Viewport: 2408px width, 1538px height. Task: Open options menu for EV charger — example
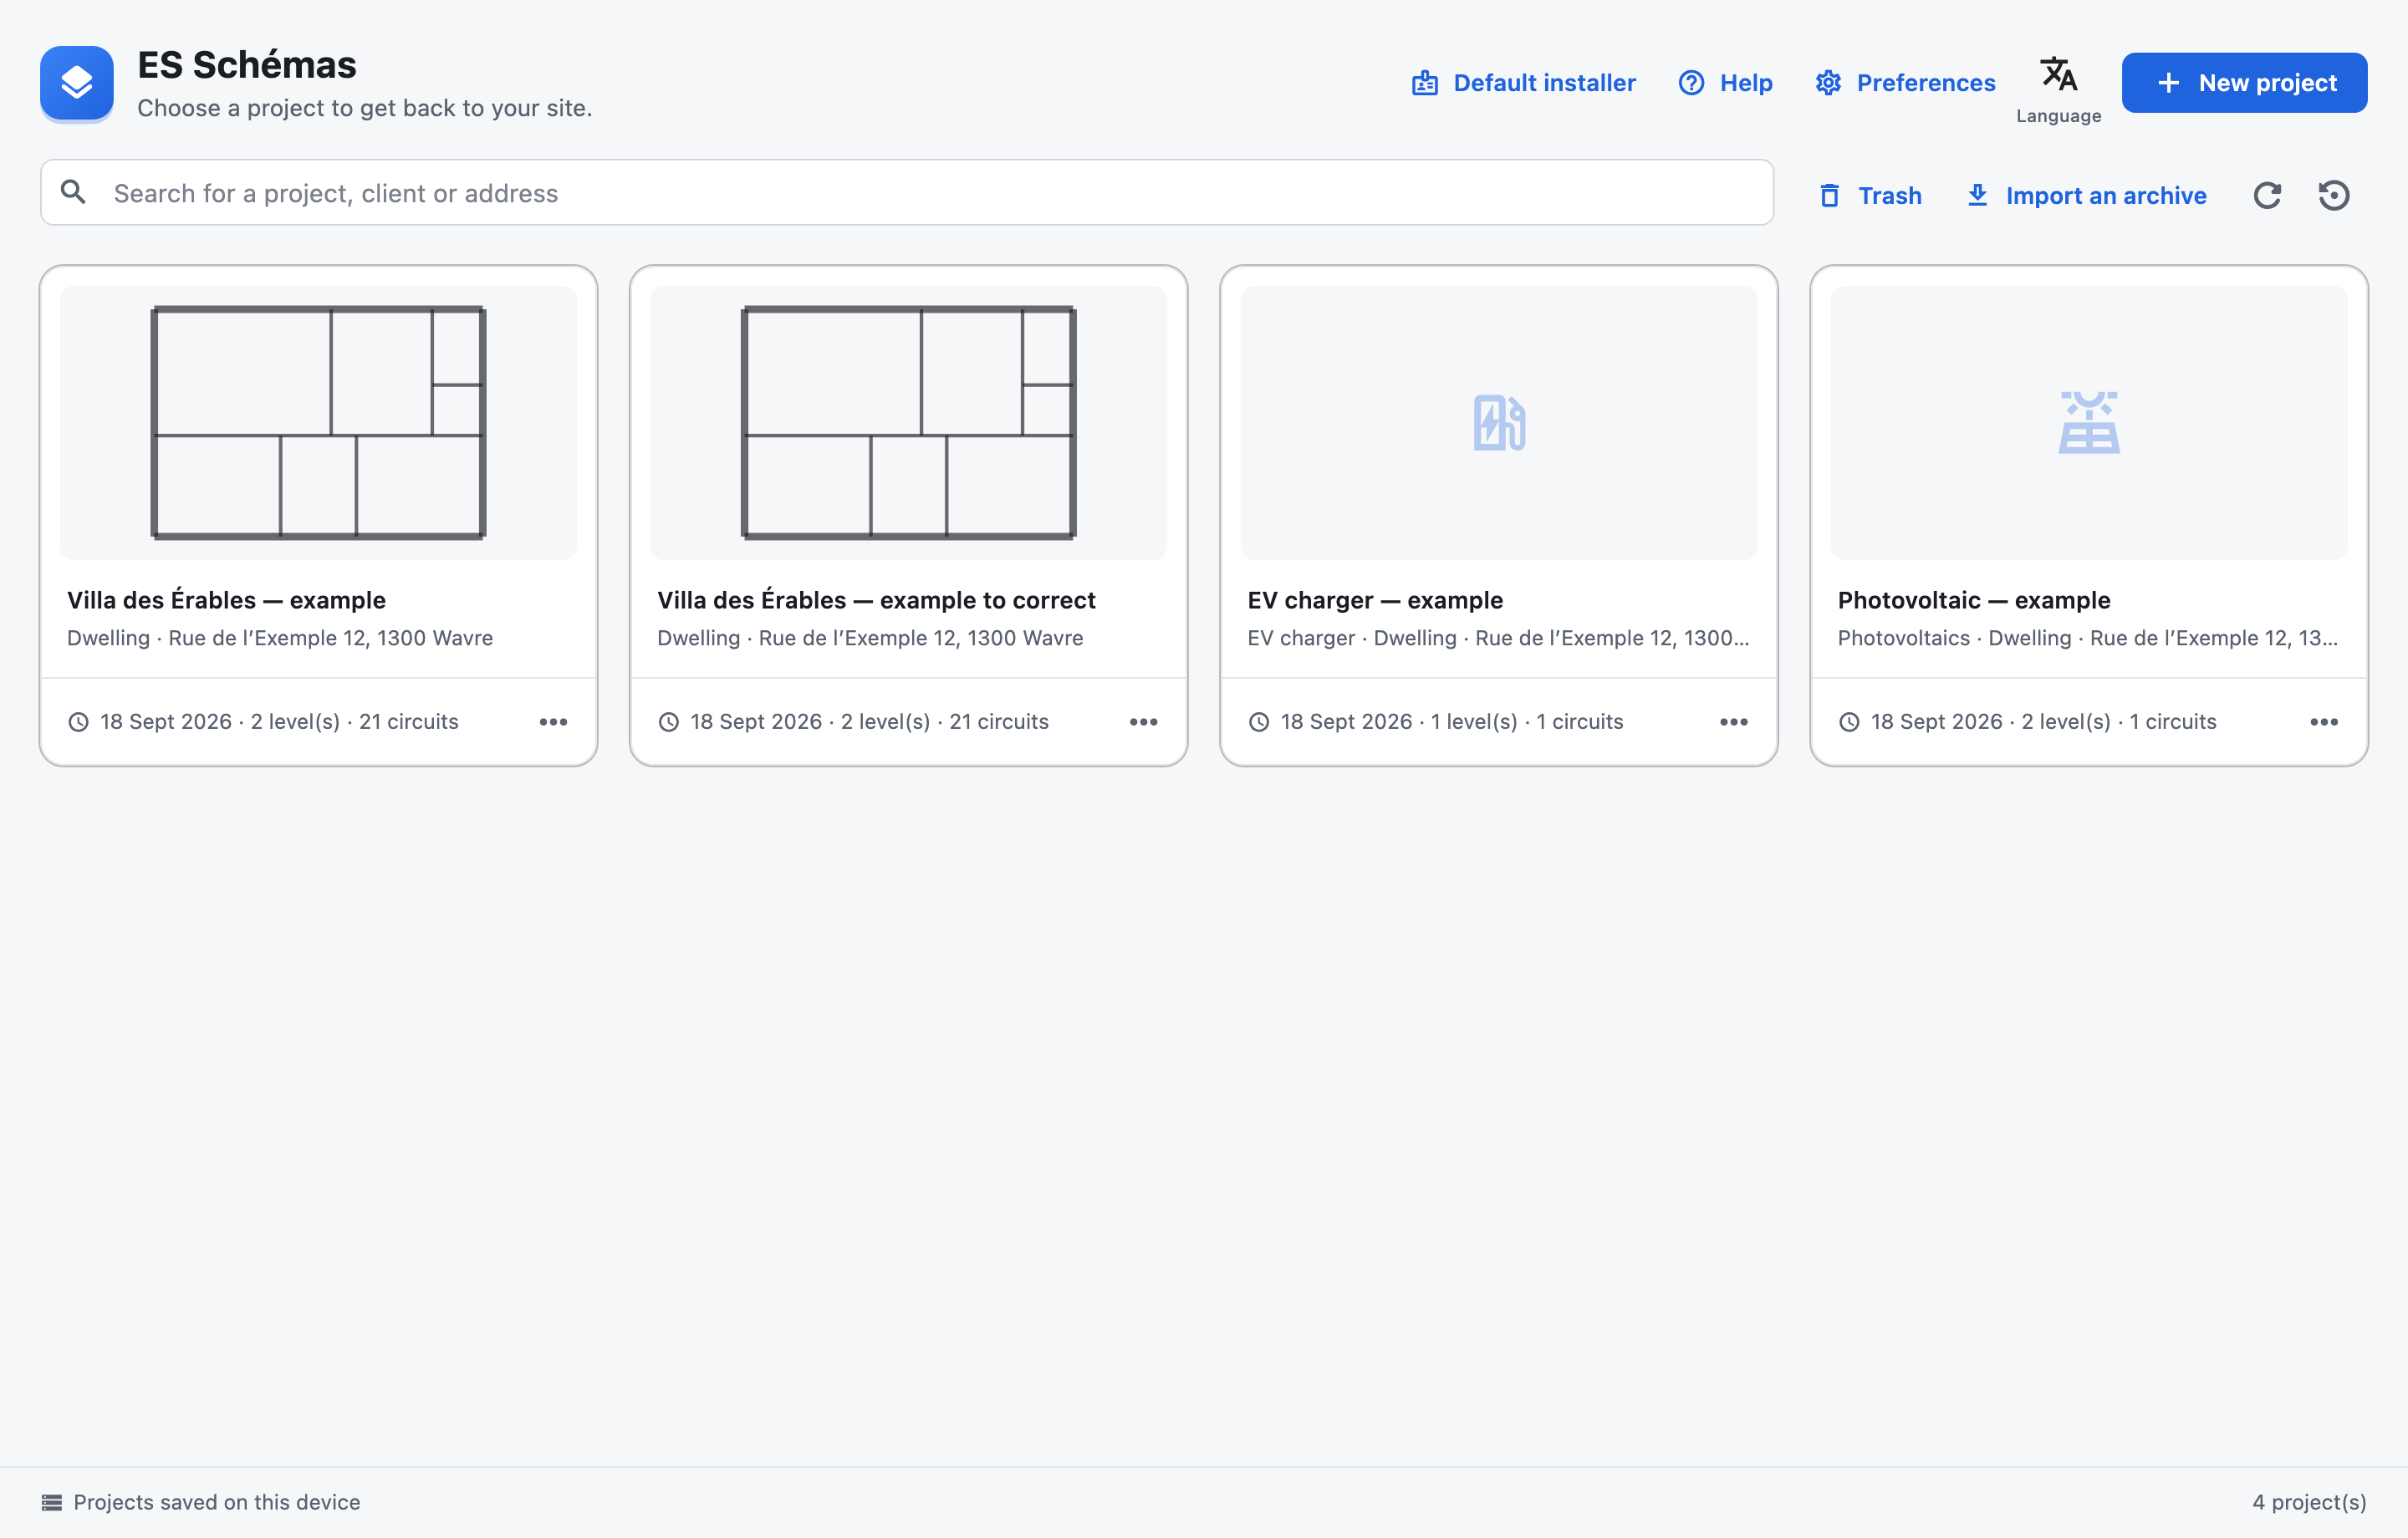click(1734, 722)
